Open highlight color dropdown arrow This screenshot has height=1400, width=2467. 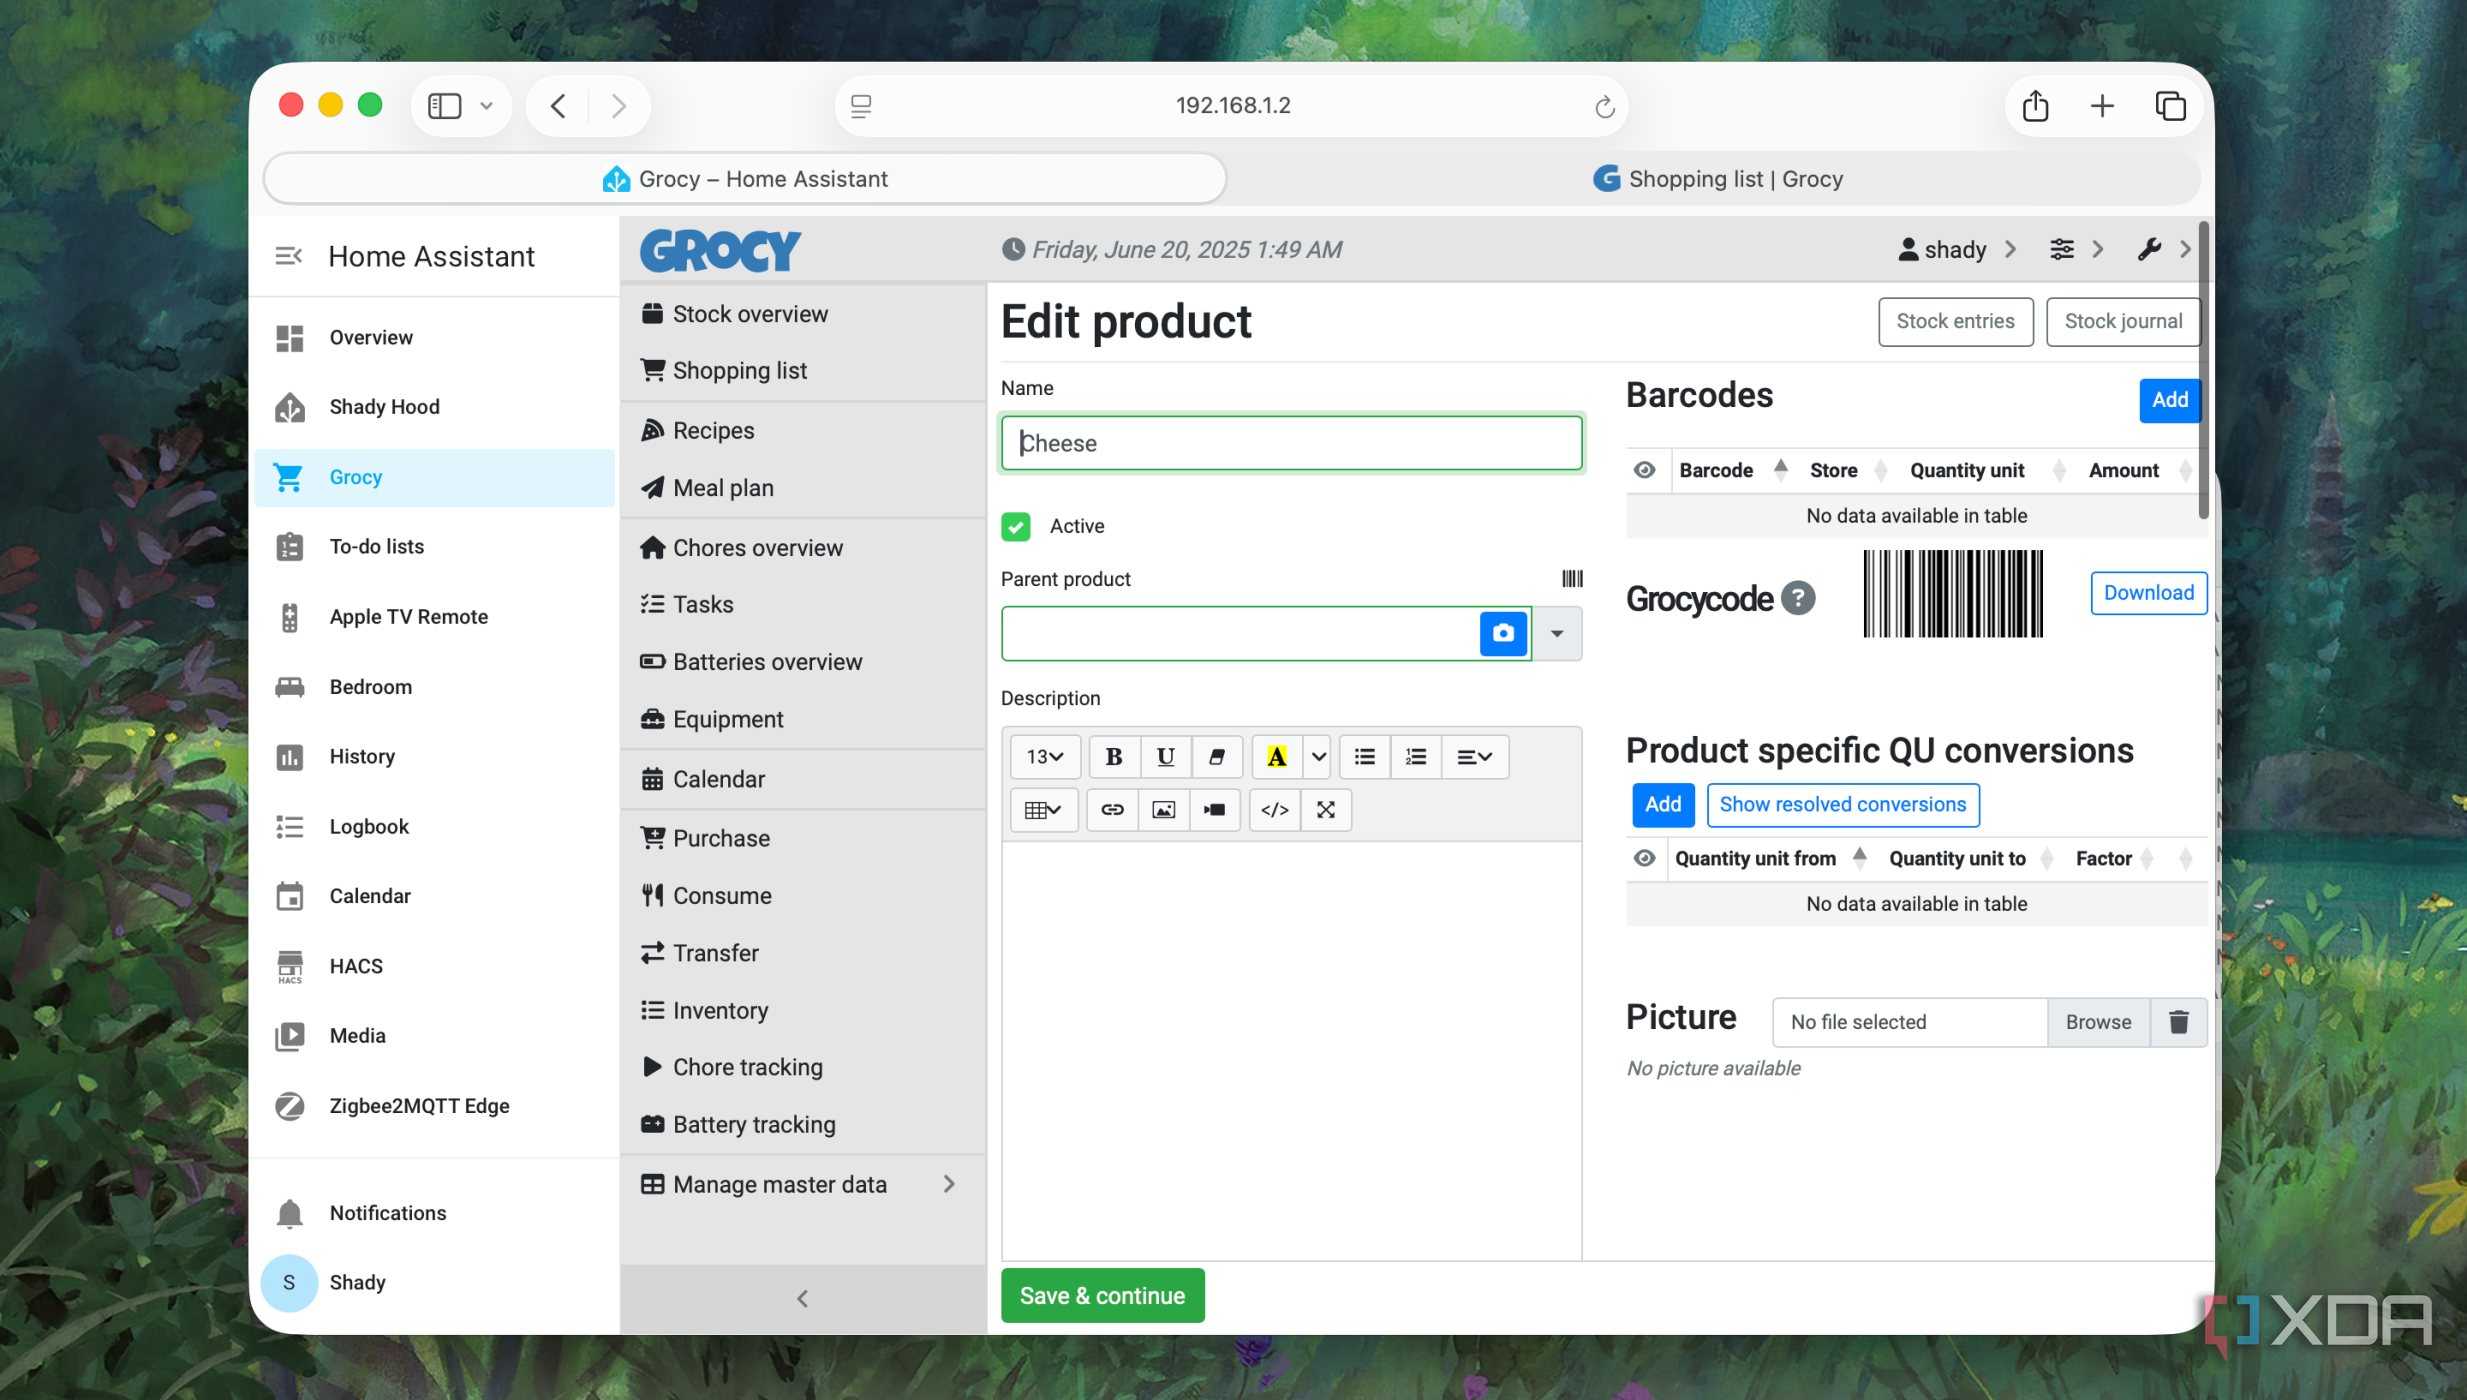pos(1318,757)
